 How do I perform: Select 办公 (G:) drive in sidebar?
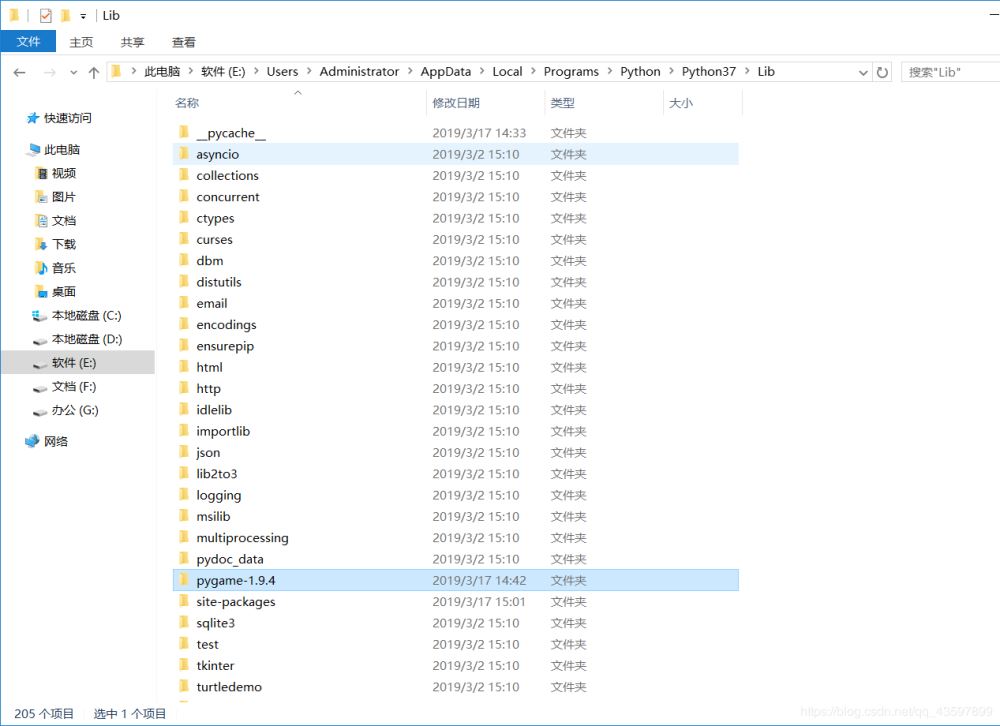tap(66, 410)
